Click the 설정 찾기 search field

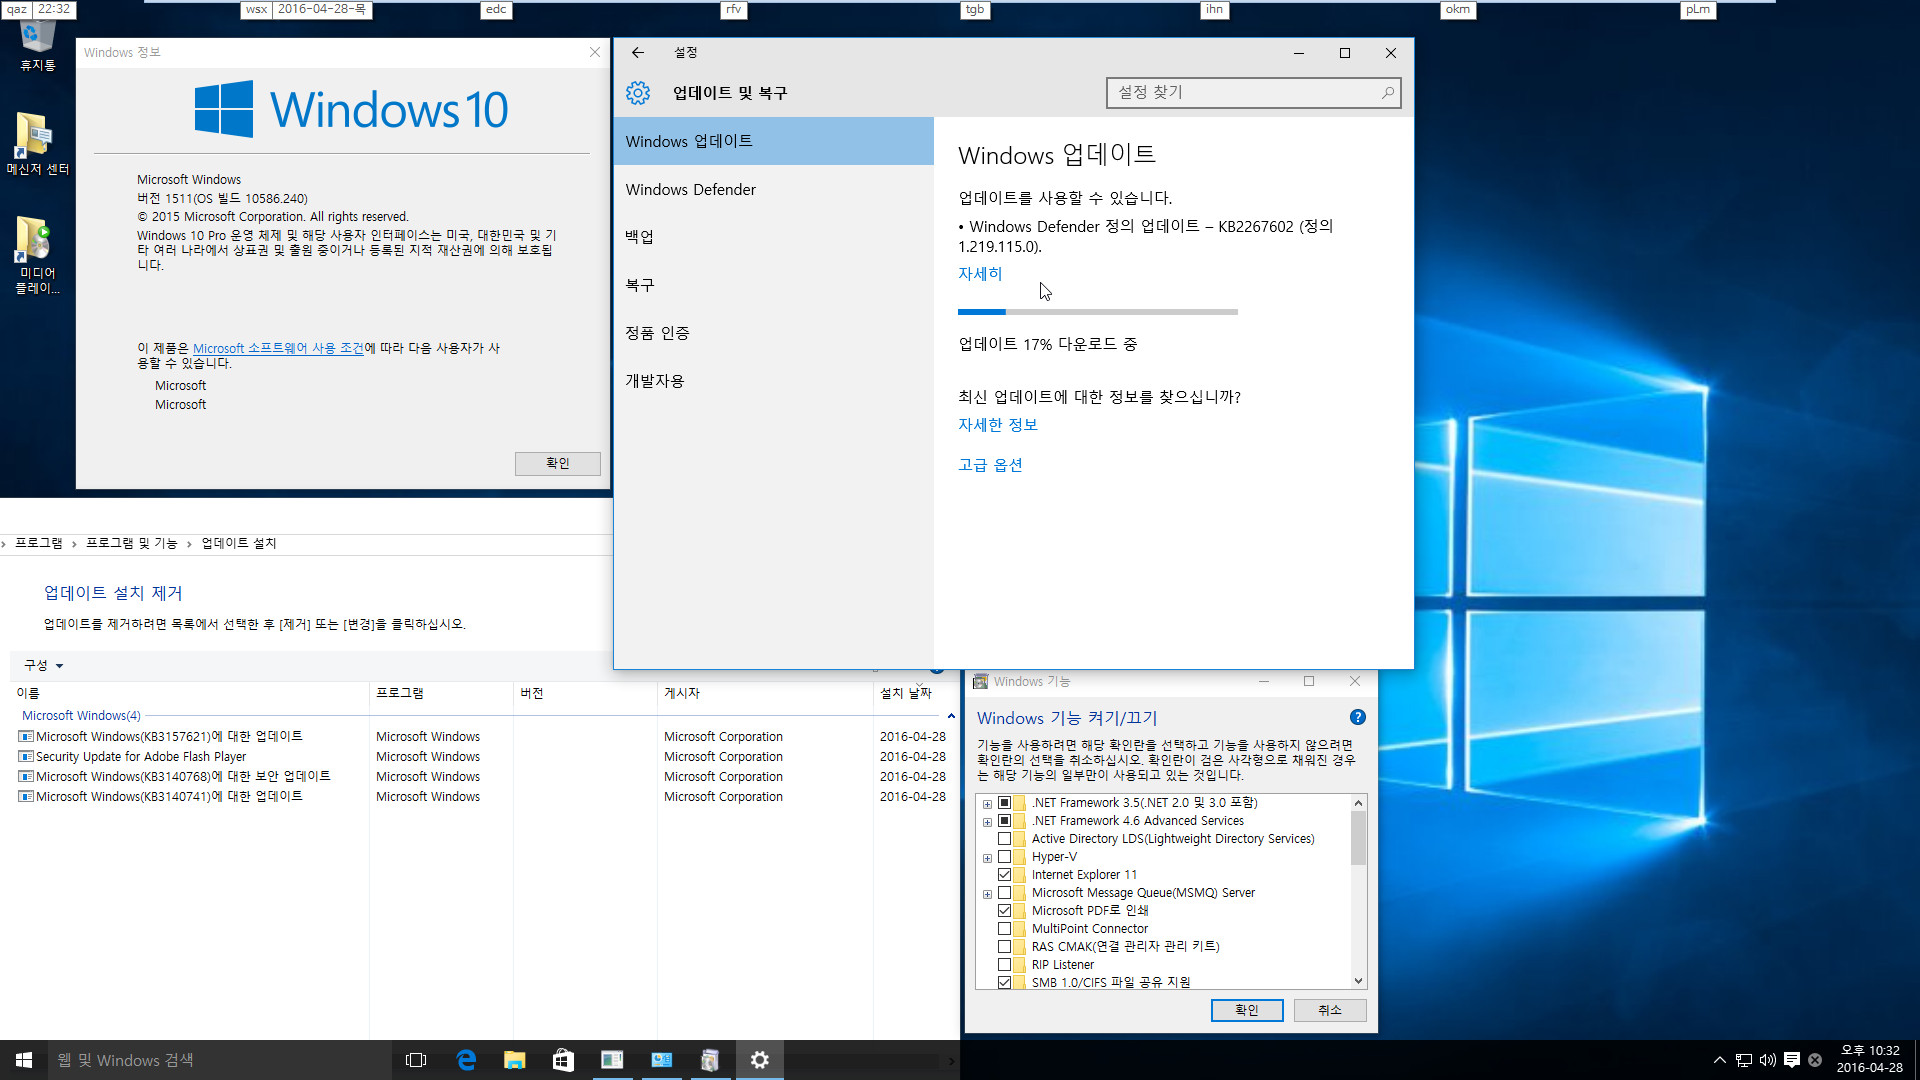pyautogui.click(x=1253, y=93)
